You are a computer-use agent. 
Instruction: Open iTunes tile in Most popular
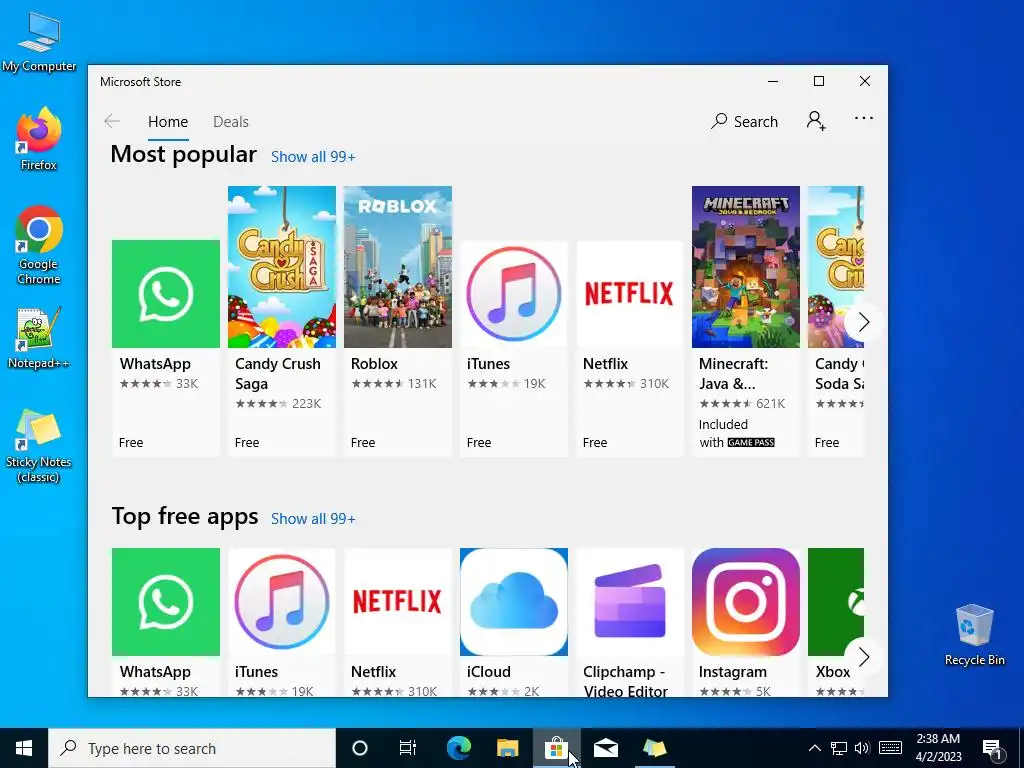pos(514,348)
